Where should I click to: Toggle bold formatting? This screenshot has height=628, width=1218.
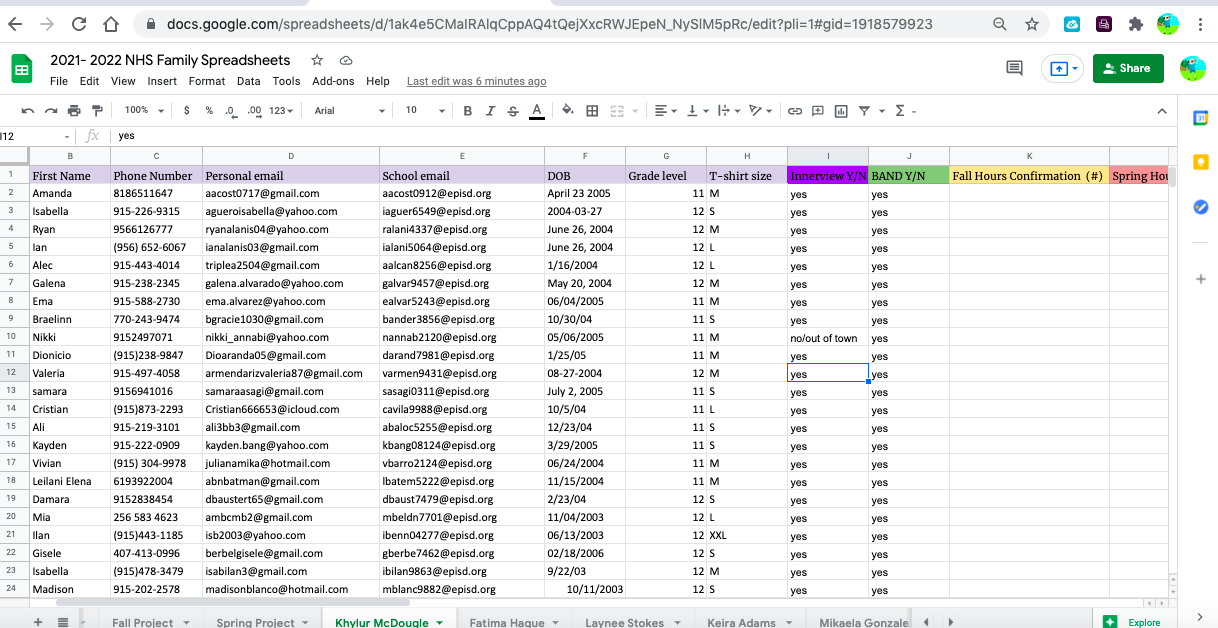(x=467, y=111)
